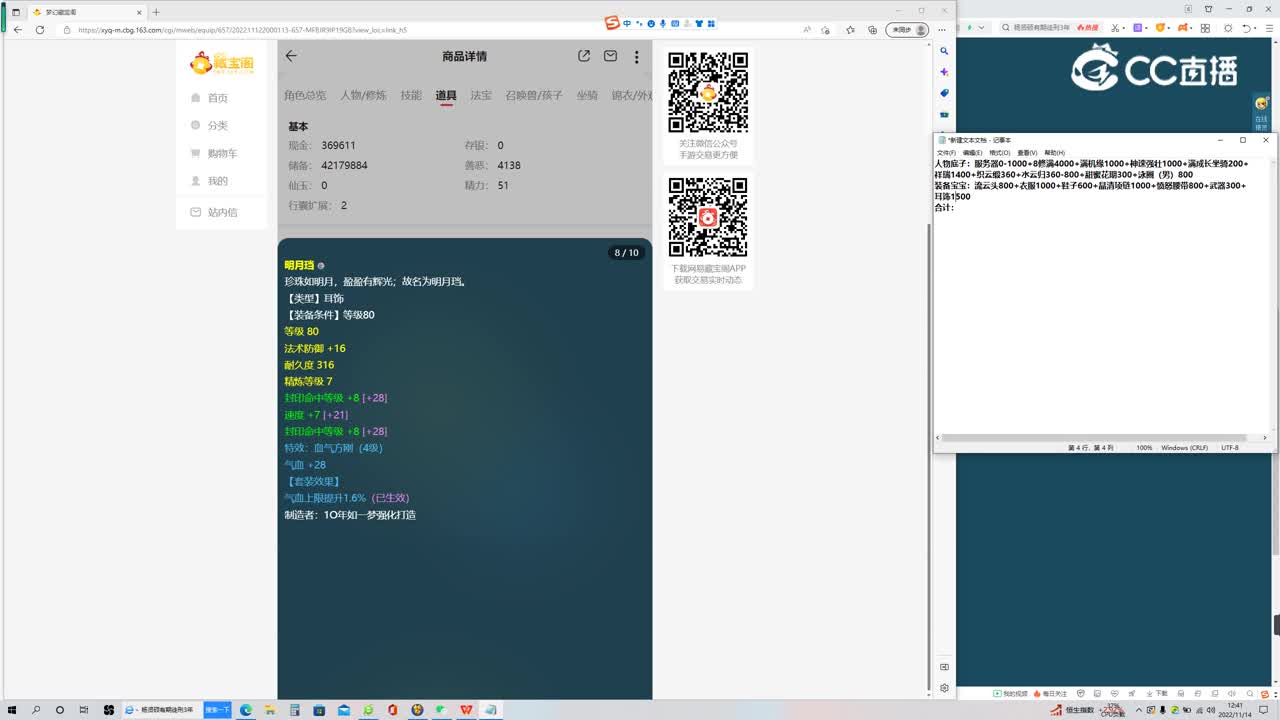Click the 首页 sidebar link
Screen dimensions: 1280x720
point(221,97)
